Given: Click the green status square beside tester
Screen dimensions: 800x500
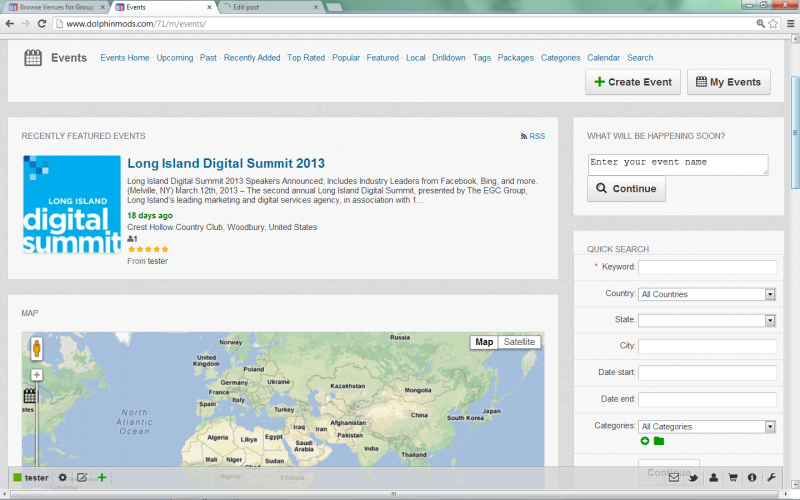Looking at the screenshot, I should [17, 478].
